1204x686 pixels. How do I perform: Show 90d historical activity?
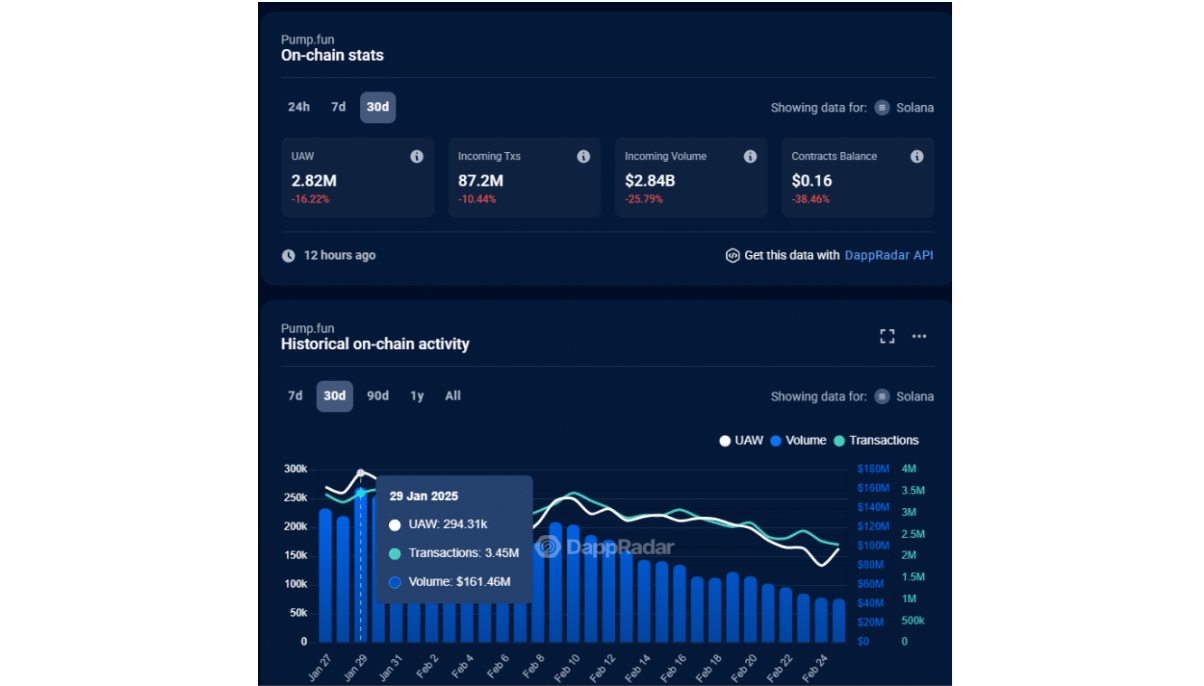[x=378, y=396]
